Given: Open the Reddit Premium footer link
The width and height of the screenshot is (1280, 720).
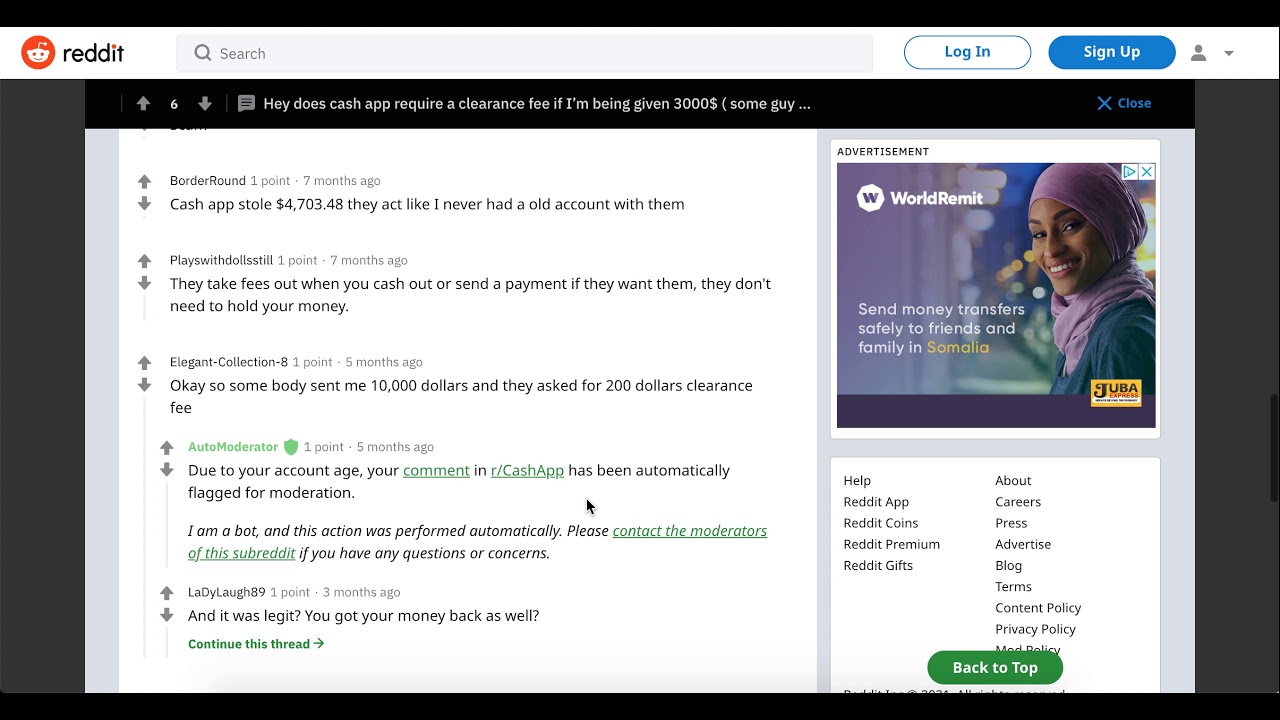Looking at the screenshot, I should [891, 544].
